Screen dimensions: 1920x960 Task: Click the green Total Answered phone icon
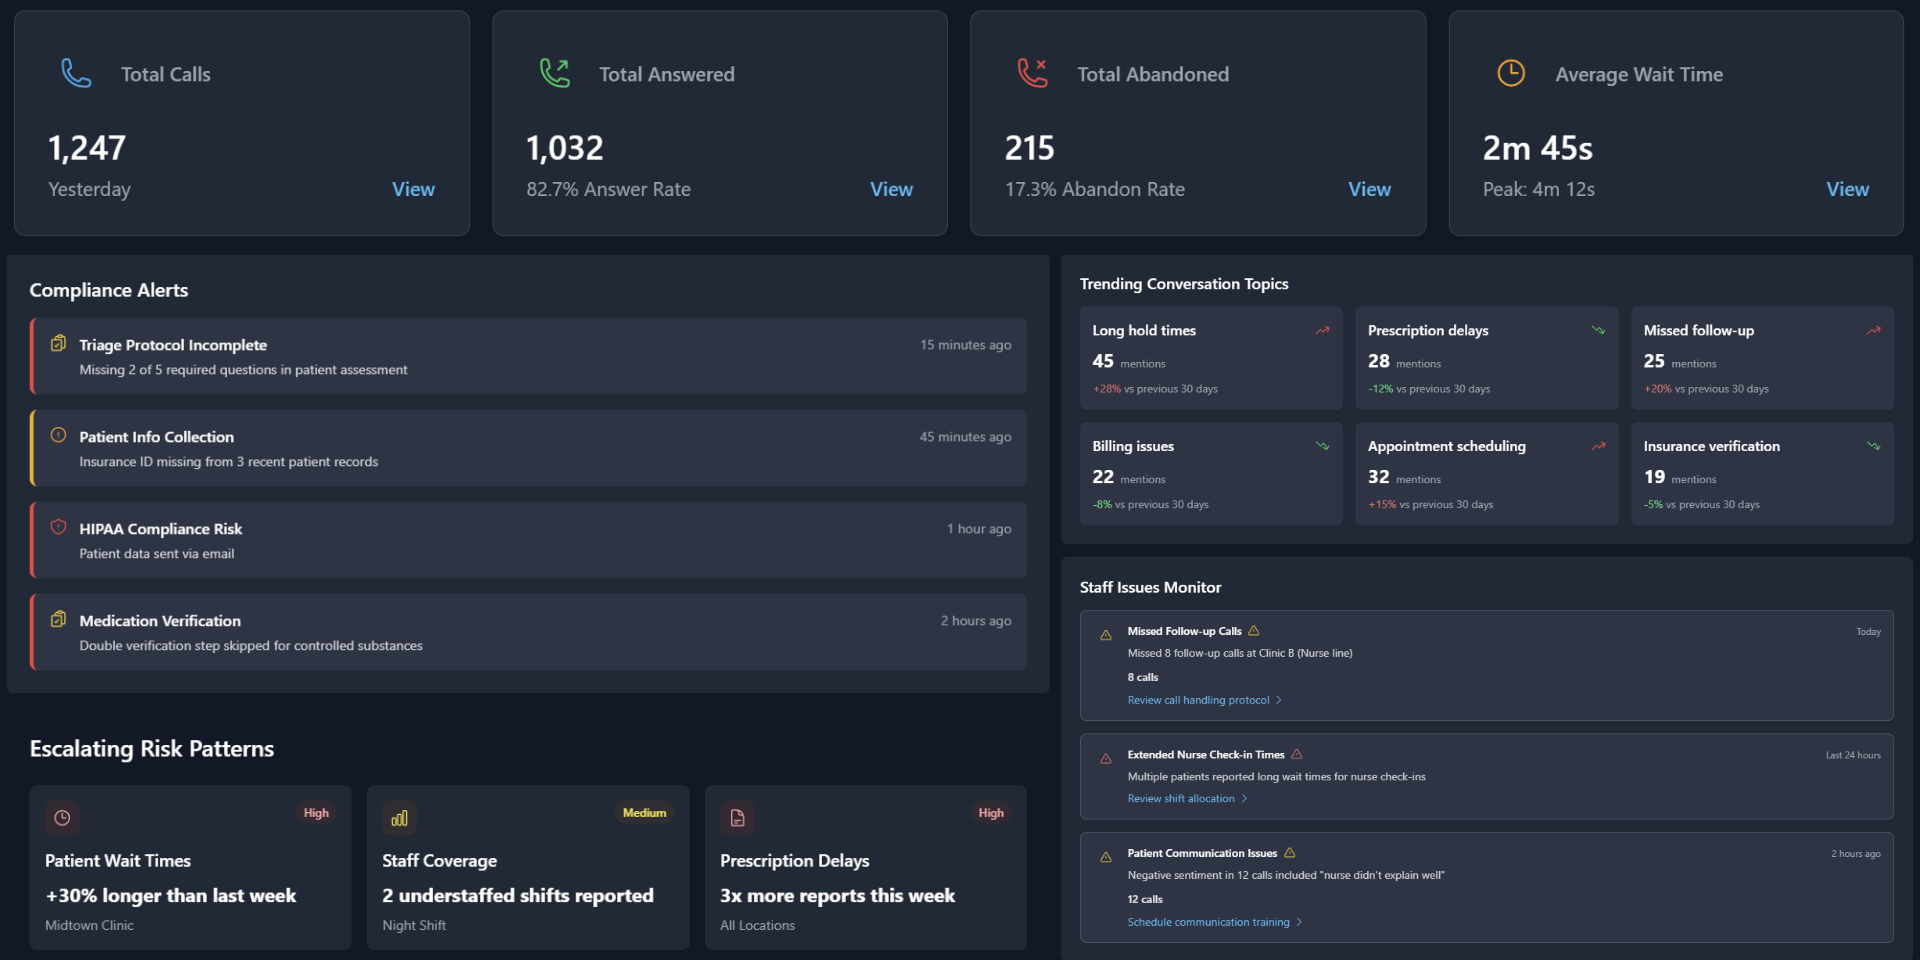555,73
